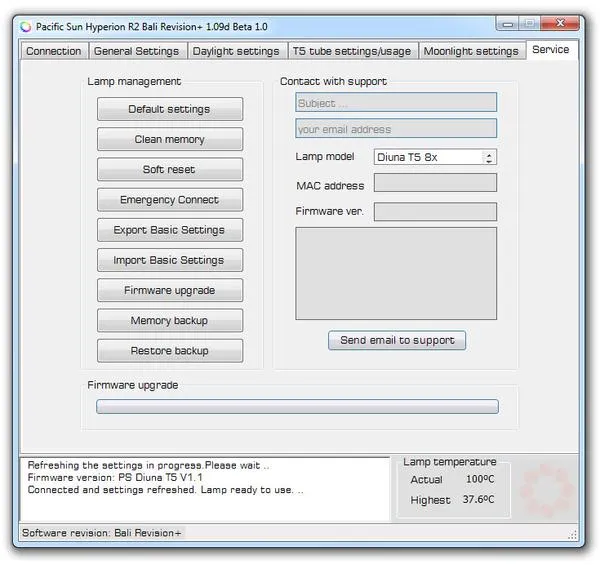Open the Moonlight settings tab

471,51
